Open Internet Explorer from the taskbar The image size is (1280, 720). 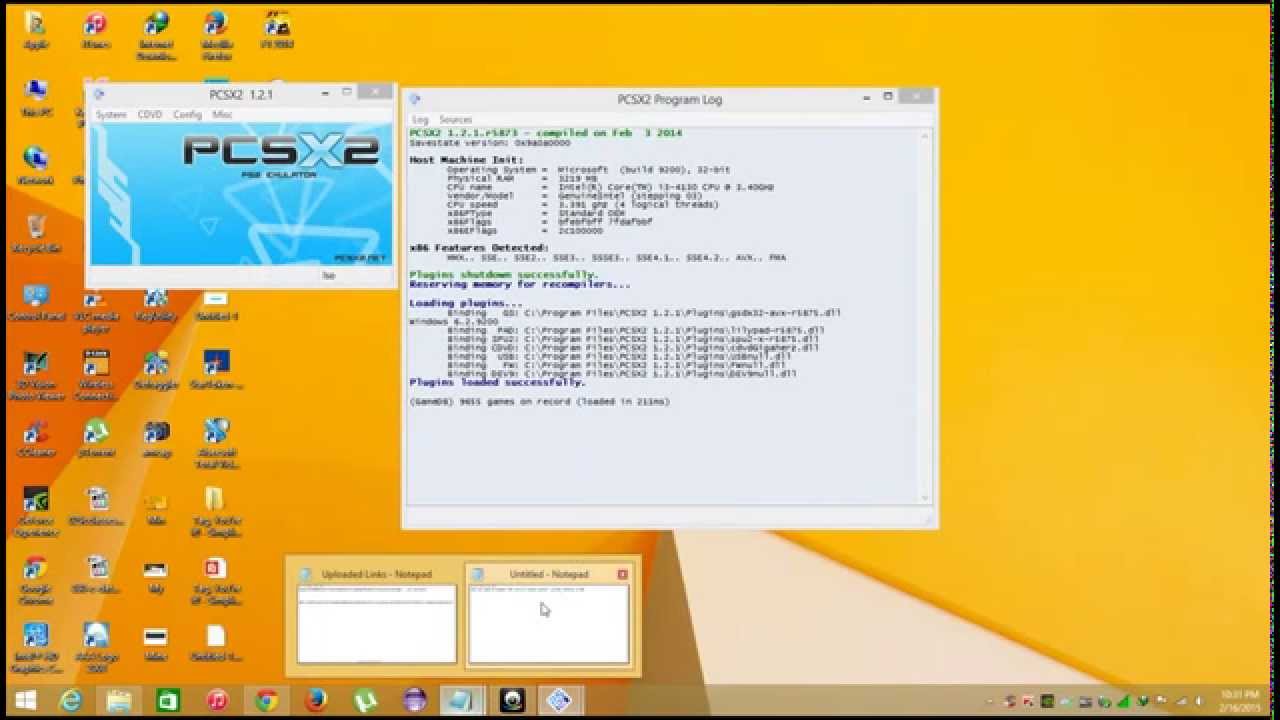tap(72, 700)
